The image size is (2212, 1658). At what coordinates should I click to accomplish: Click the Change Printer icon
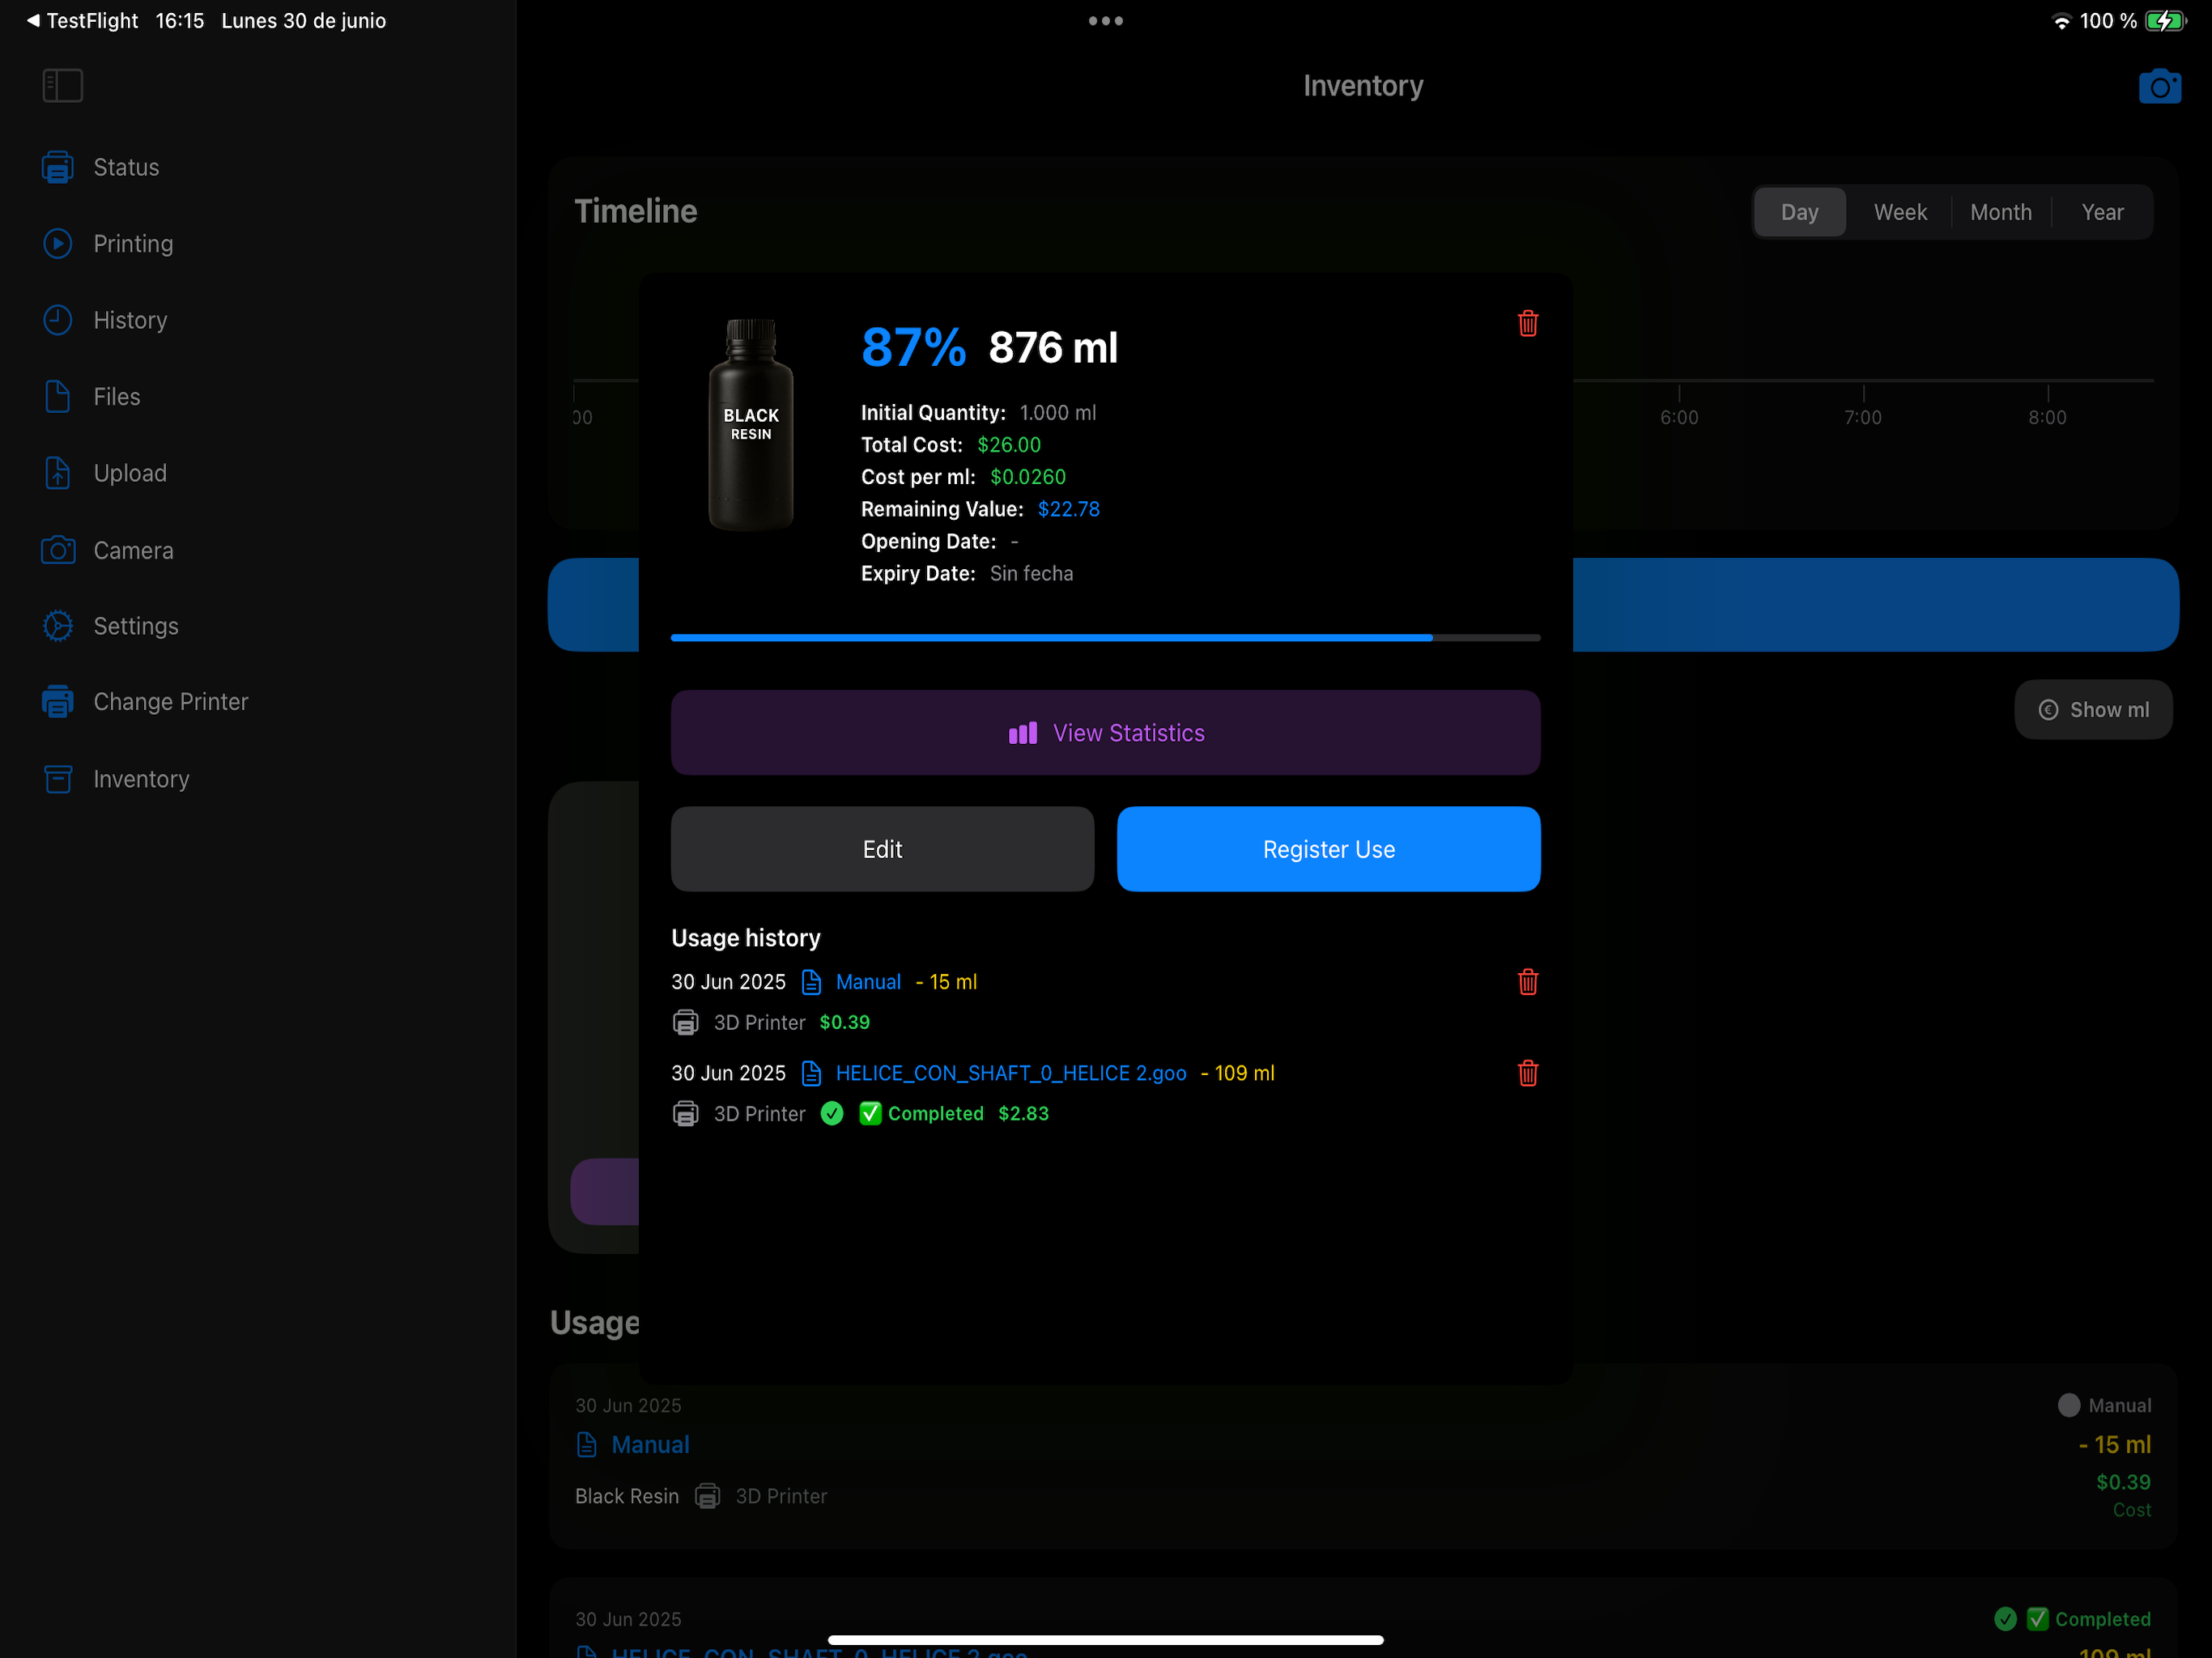(x=58, y=702)
